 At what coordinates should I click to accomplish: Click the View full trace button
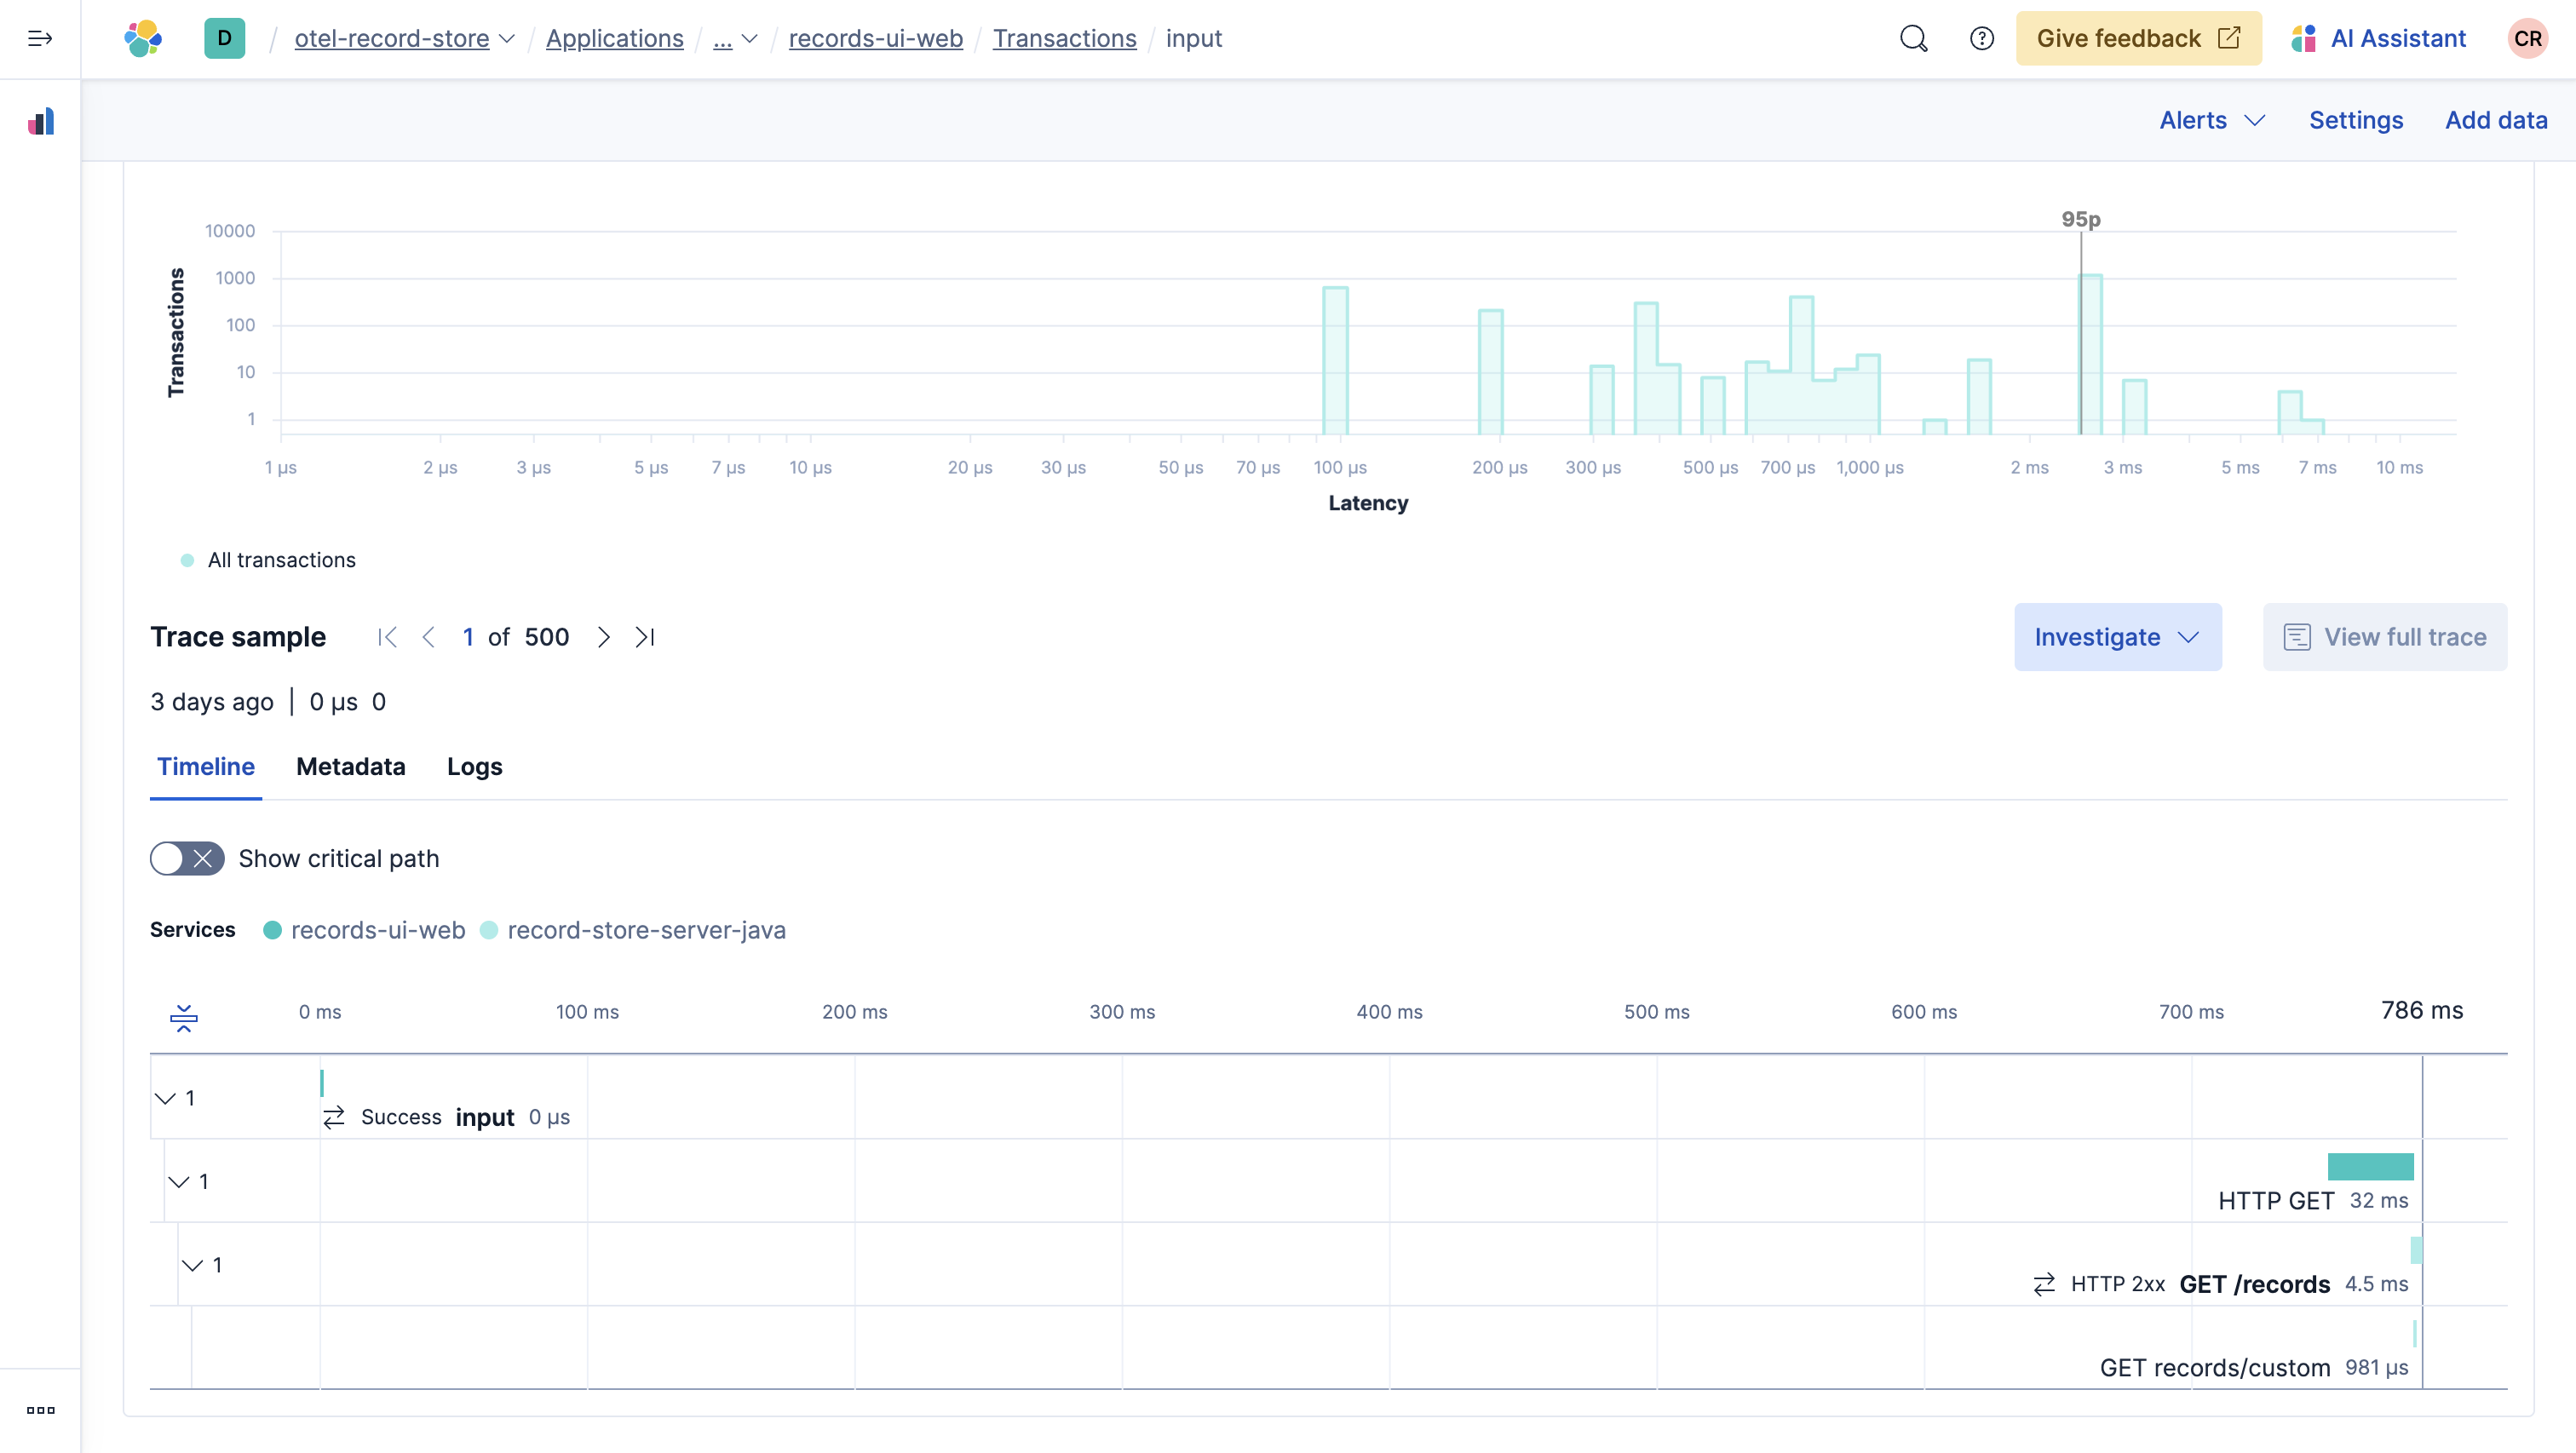(2384, 637)
